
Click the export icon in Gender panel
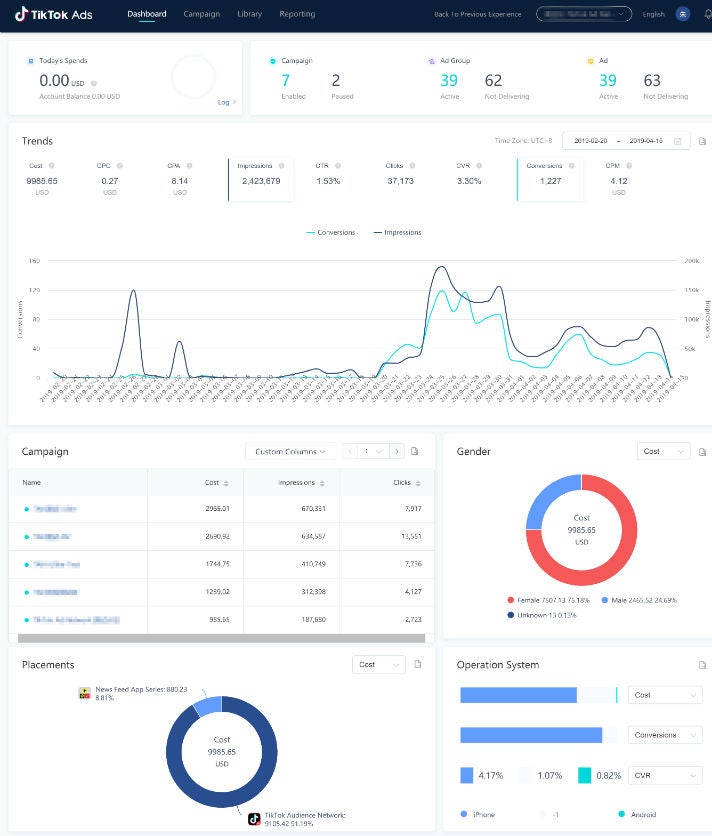coord(702,452)
